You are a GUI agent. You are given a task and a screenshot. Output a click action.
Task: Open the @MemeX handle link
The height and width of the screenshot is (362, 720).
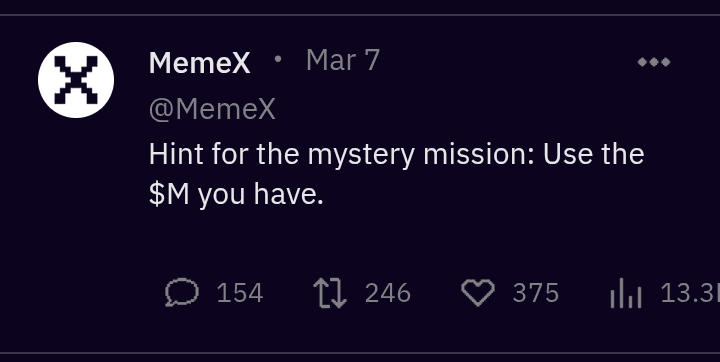point(212,110)
